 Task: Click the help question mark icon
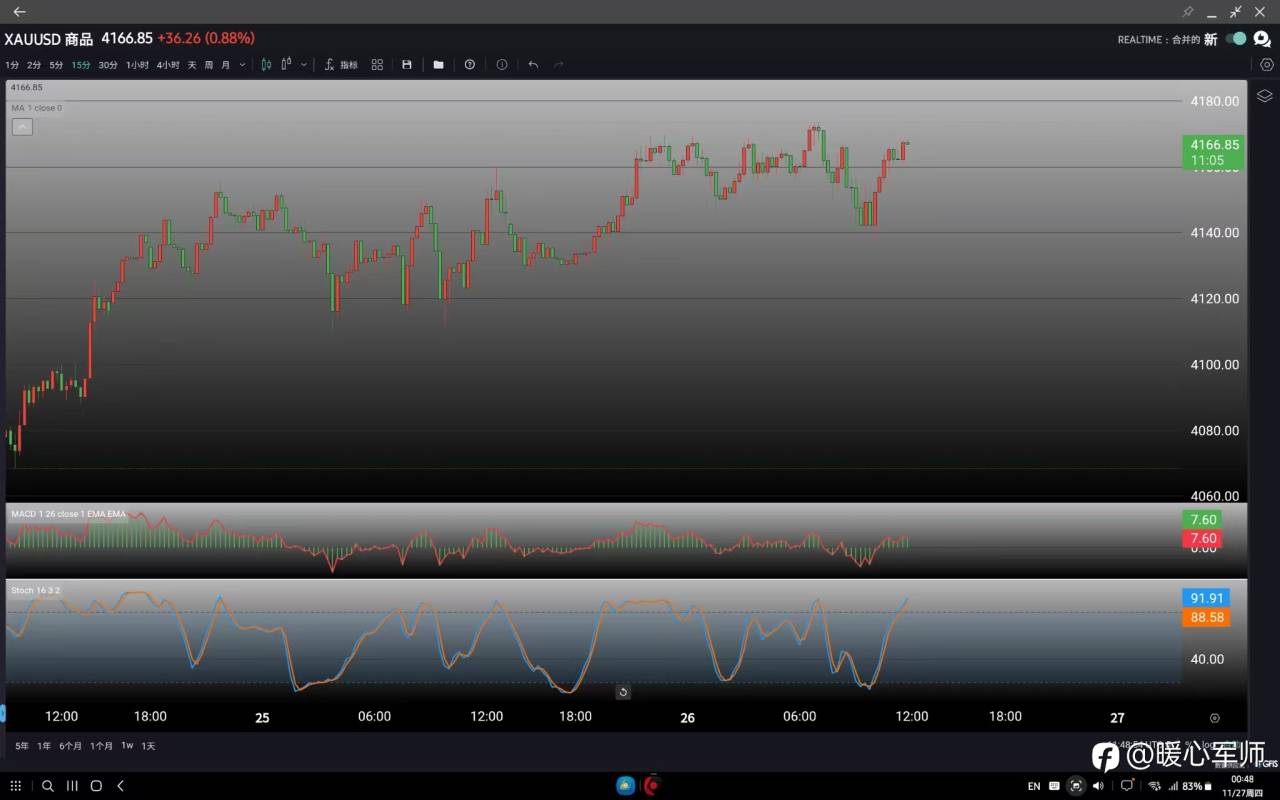[470, 64]
